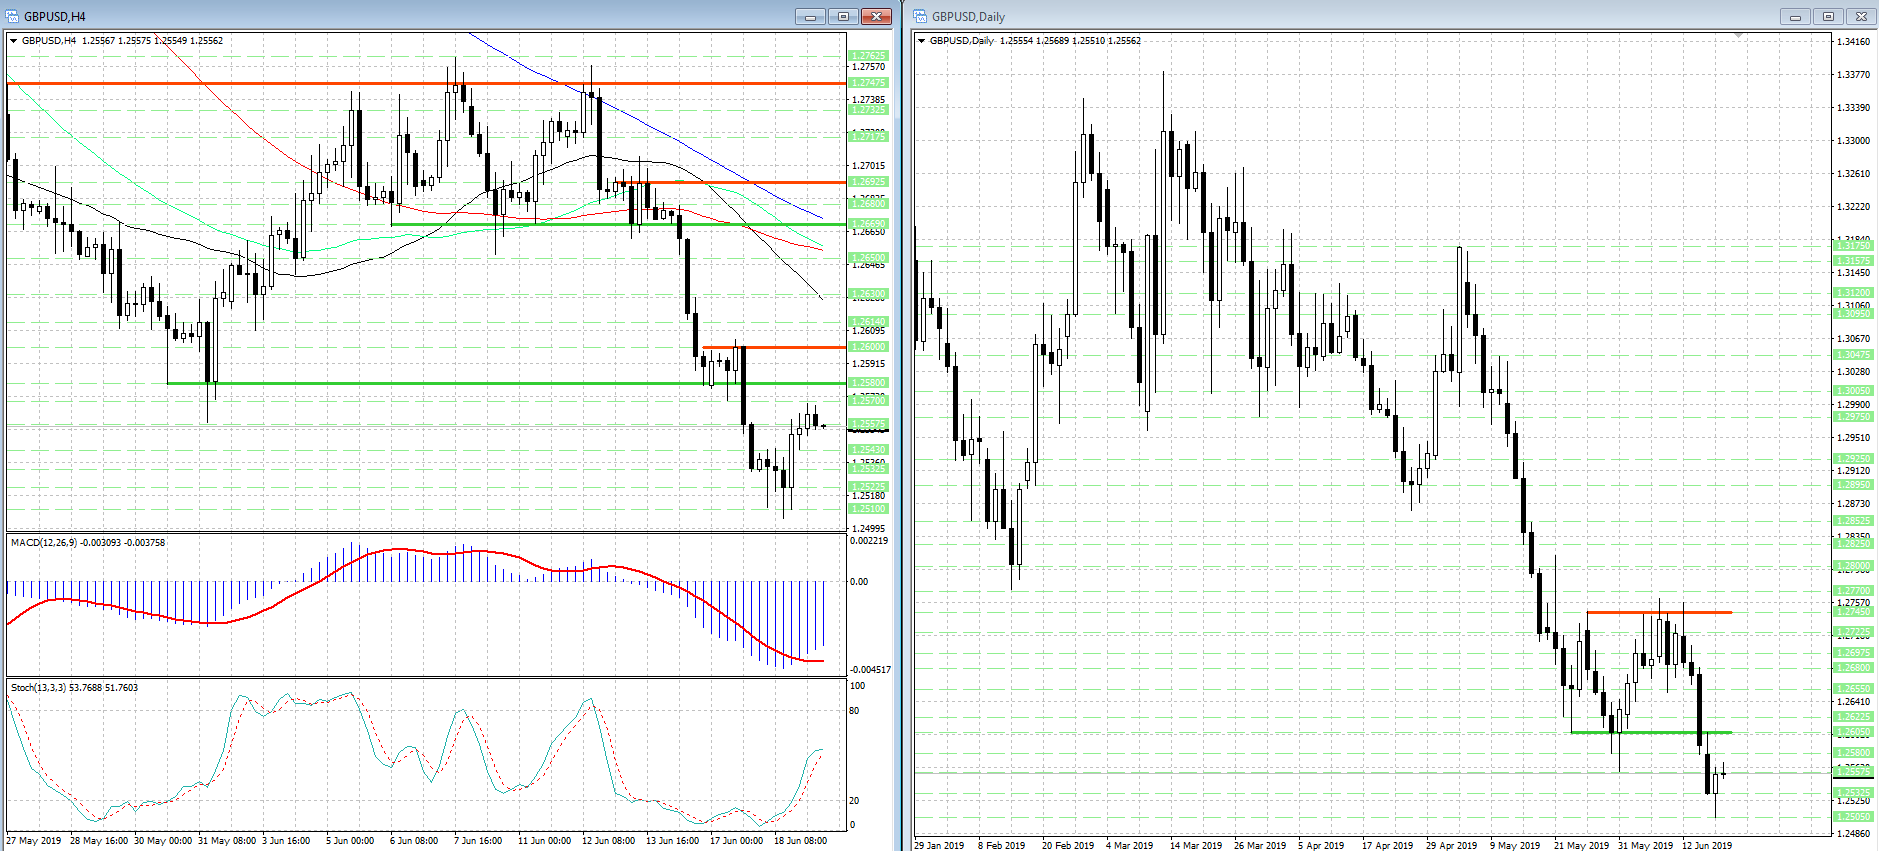This screenshot has width=1879, height=851.
Task: Expand the triangle beside GBPUSD,H4 label
Action: click(13, 41)
